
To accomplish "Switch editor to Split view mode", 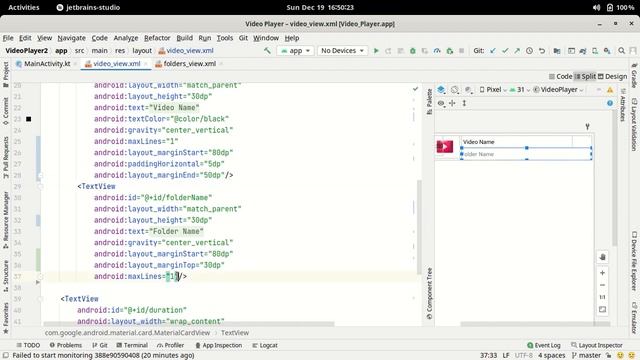I will click(x=585, y=76).
